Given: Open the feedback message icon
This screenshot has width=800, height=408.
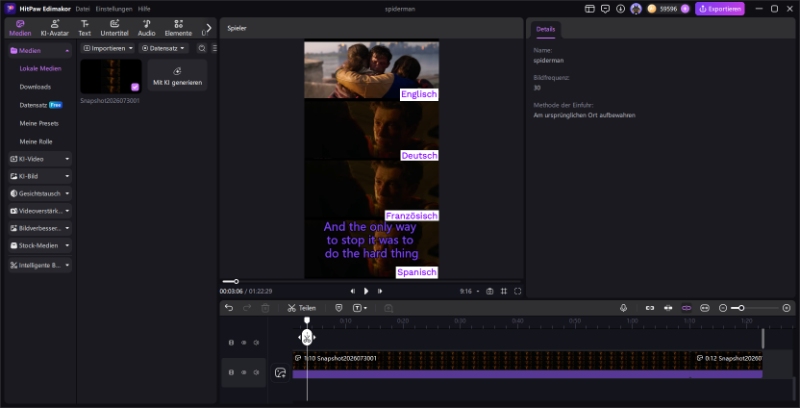Looking at the screenshot, I should click(605, 9).
